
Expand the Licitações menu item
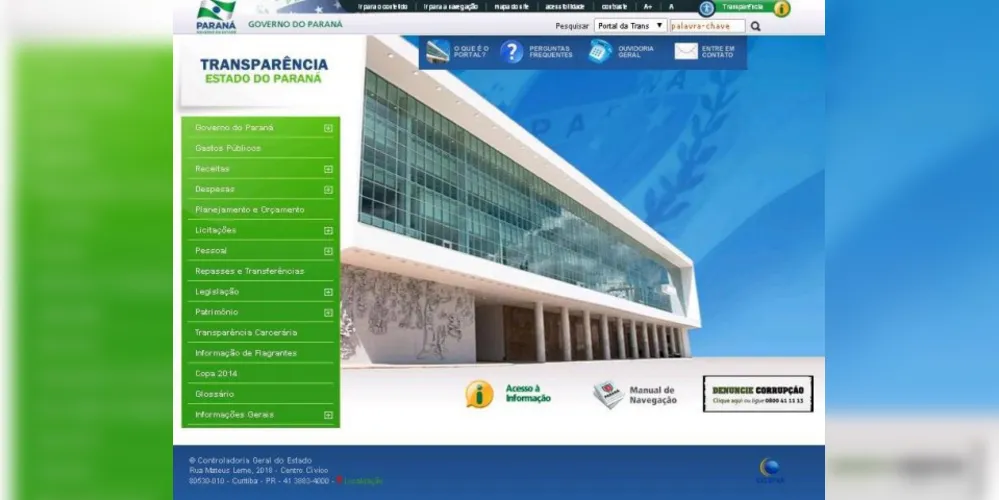pyautogui.click(x=328, y=231)
